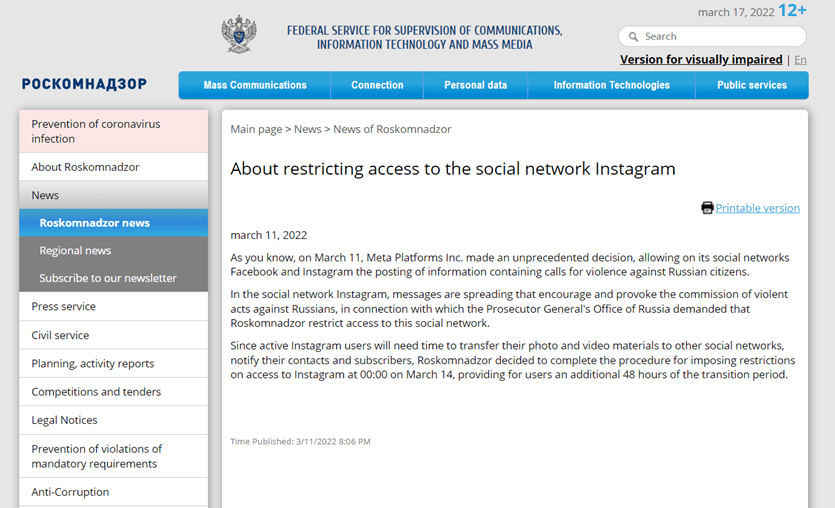Click the 12+ age rating badge
The width and height of the screenshot is (835, 508).
[x=792, y=11]
